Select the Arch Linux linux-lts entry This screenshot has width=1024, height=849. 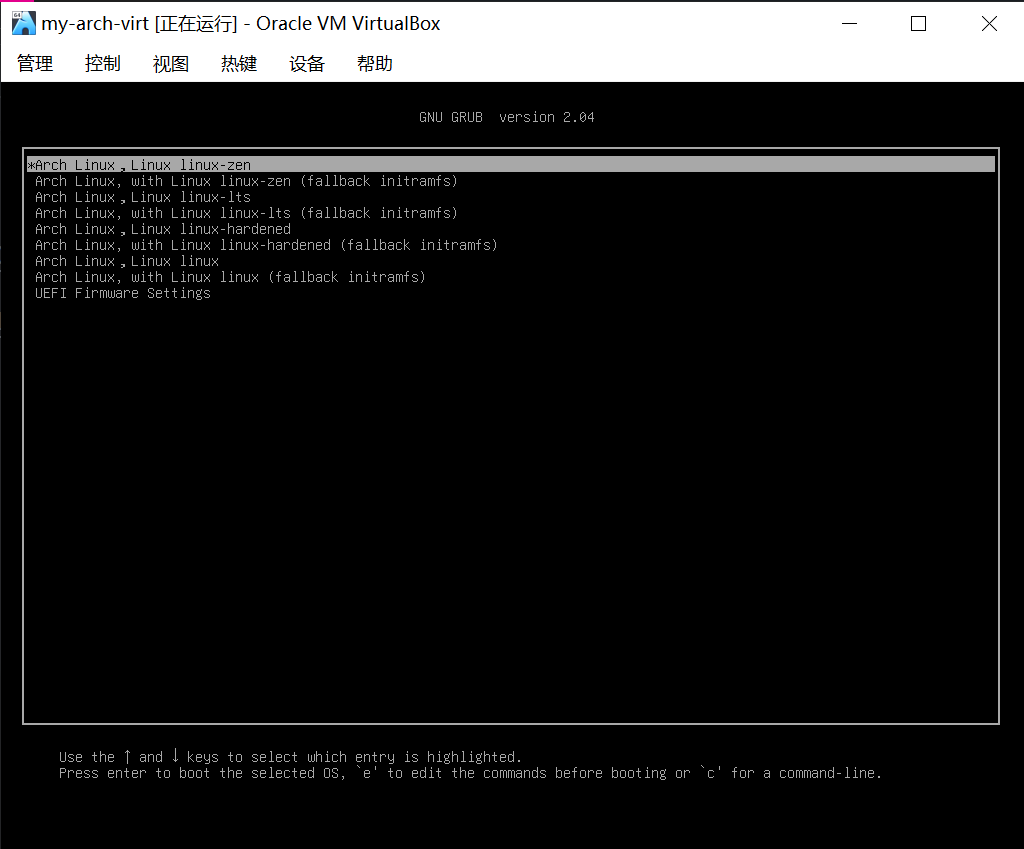click(142, 196)
